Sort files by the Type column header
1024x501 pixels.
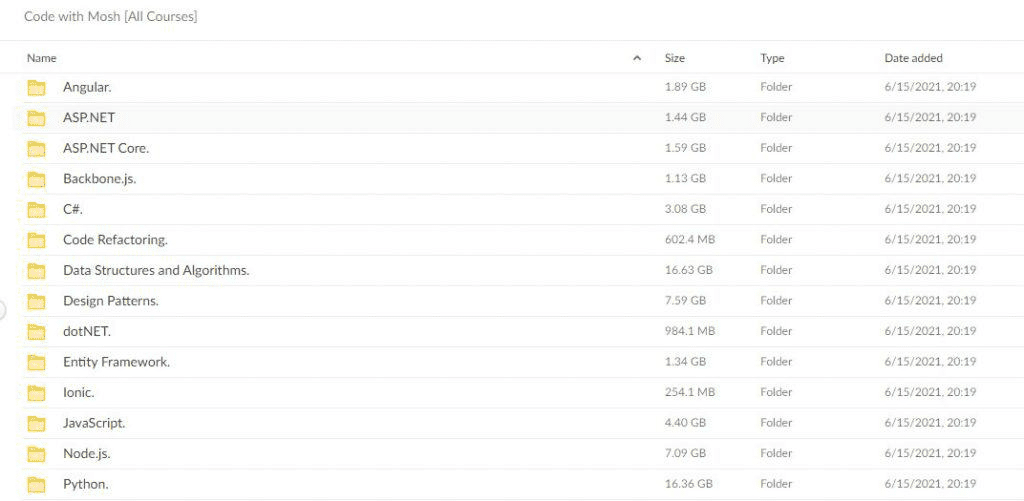click(x=772, y=59)
